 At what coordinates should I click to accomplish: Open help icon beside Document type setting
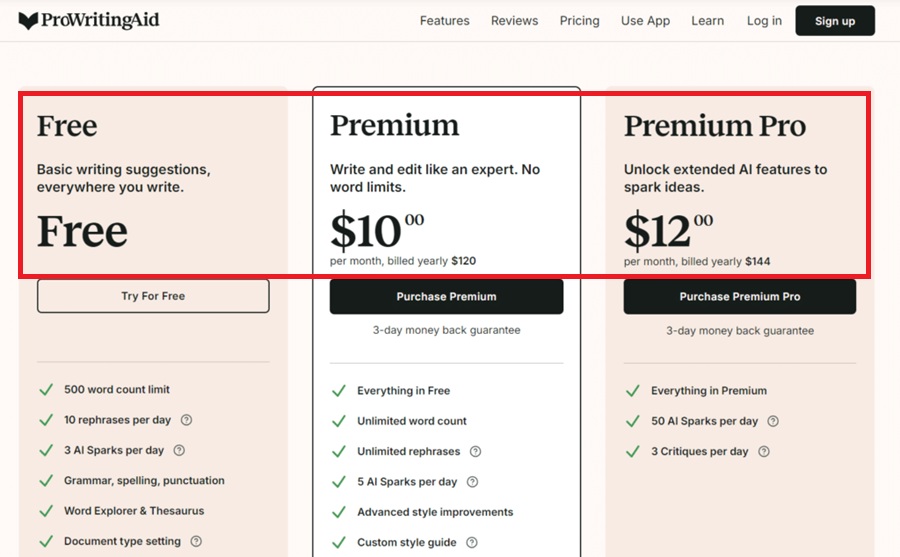[x=196, y=541]
